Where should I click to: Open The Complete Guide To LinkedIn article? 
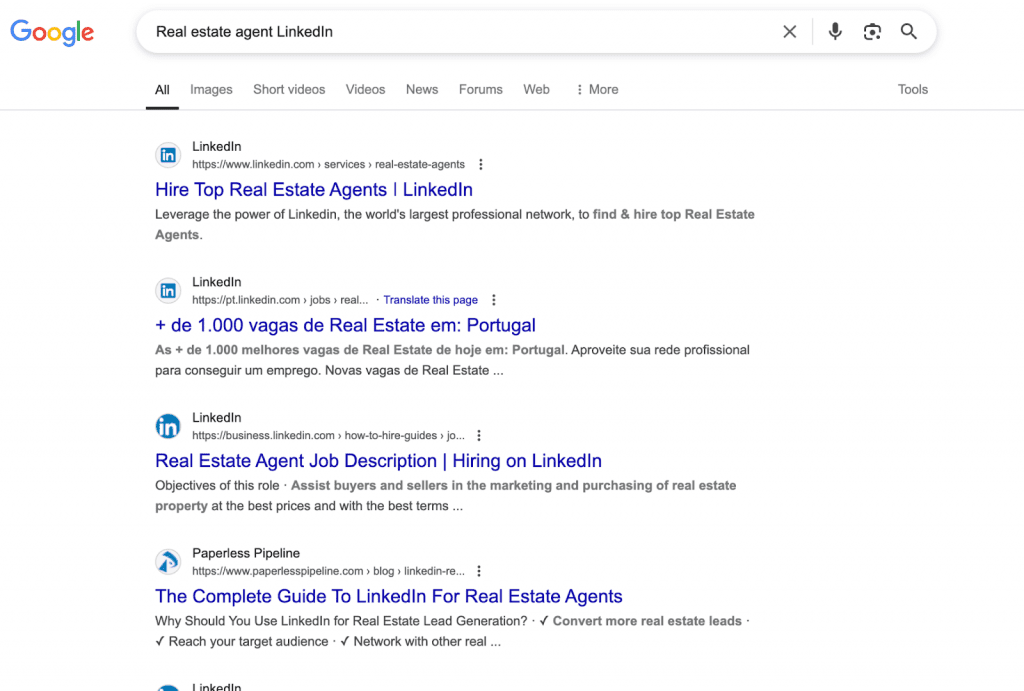[x=389, y=596]
